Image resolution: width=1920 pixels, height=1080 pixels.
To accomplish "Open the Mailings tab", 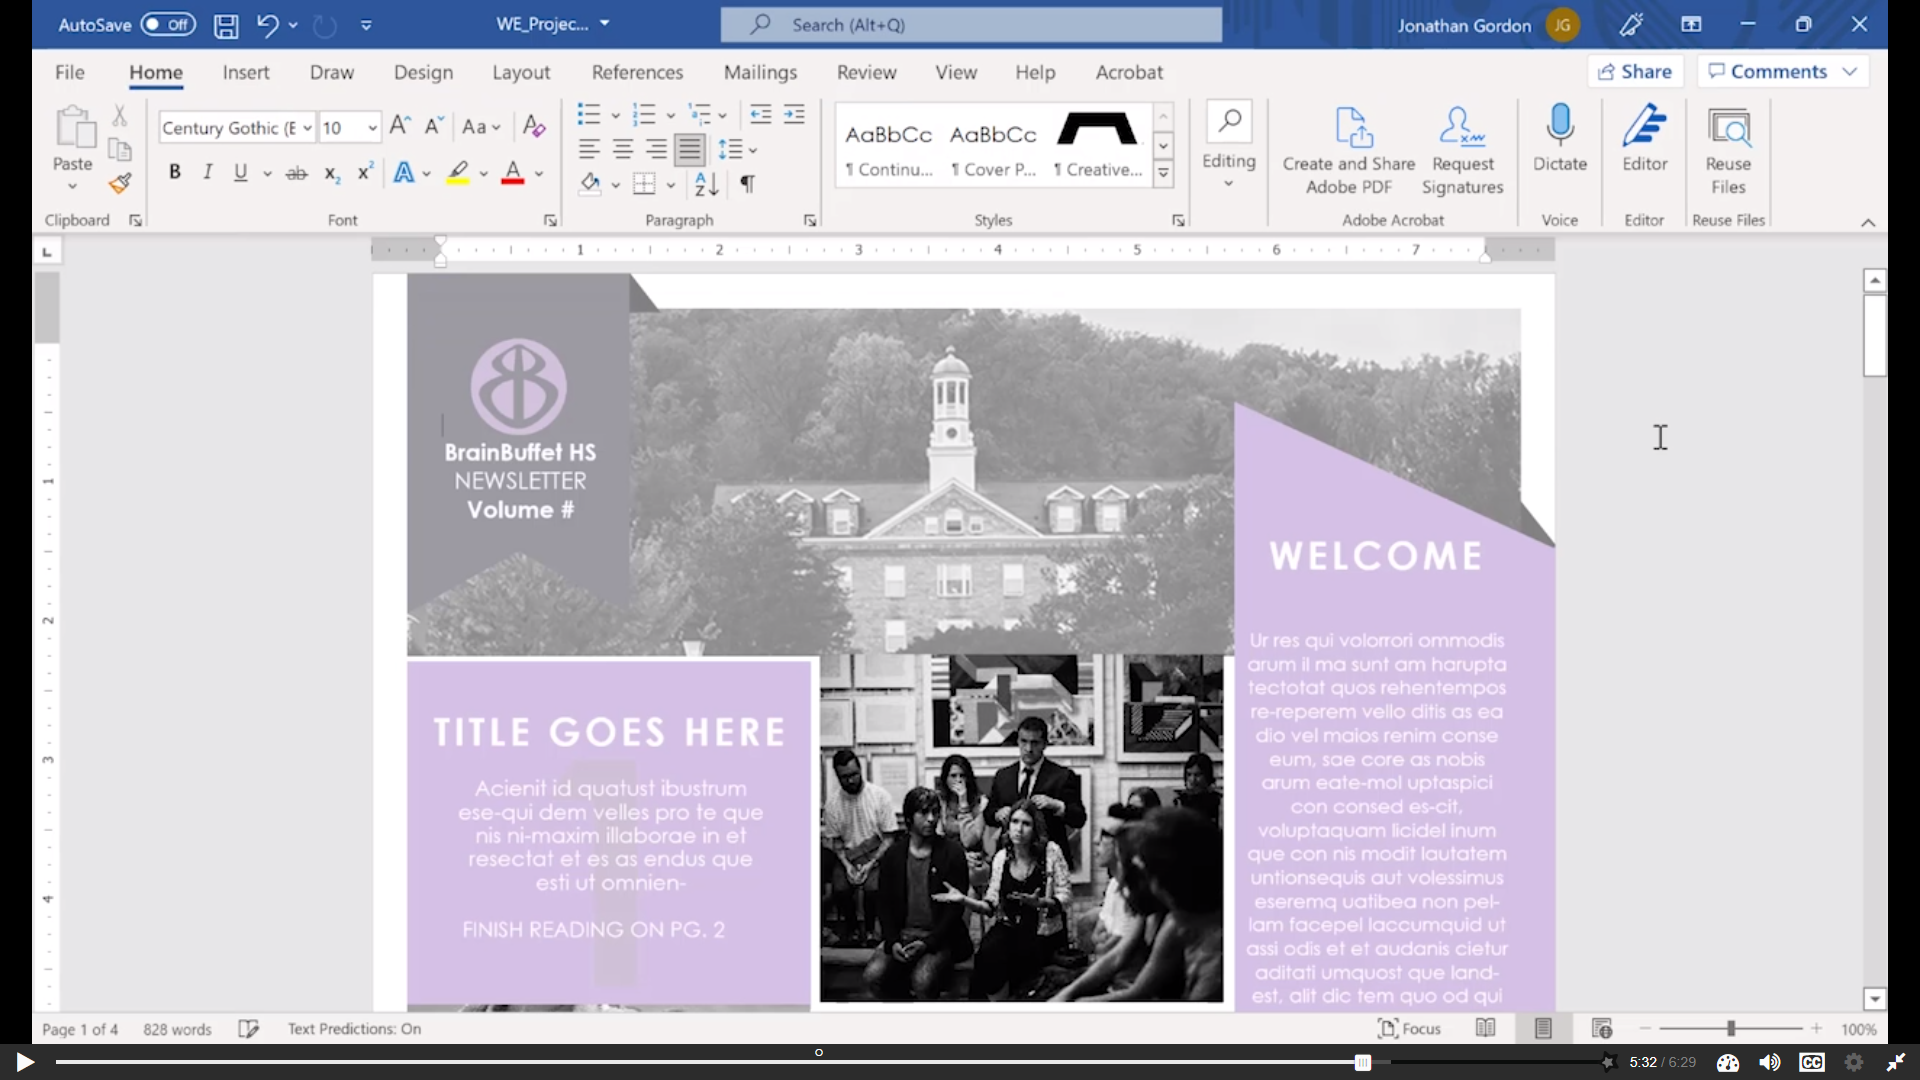I will pyautogui.click(x=760, y=72).
